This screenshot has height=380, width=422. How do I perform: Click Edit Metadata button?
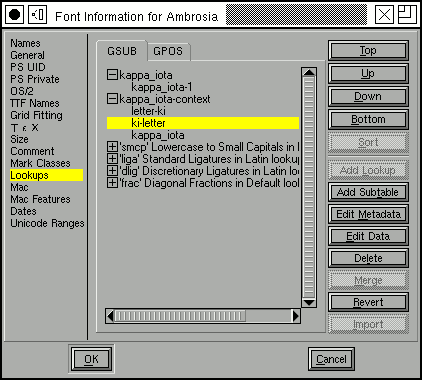(368, 214)
